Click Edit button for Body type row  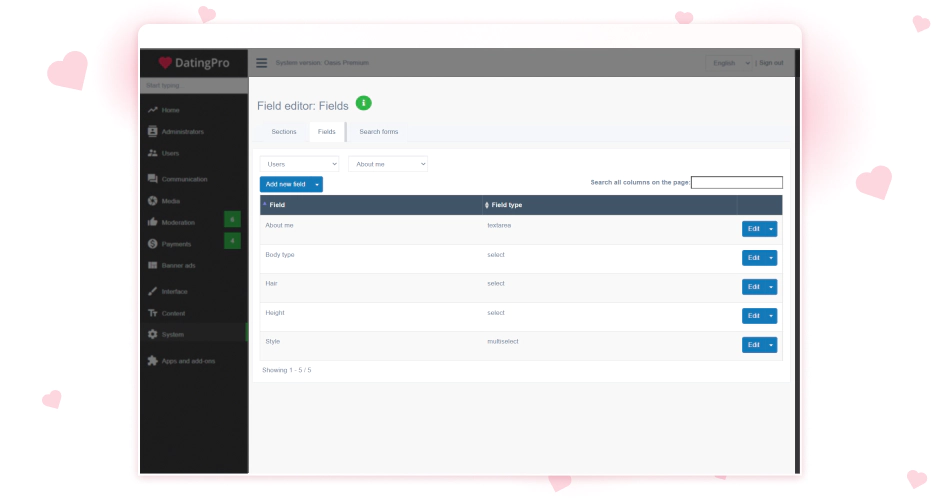[754, 258]
